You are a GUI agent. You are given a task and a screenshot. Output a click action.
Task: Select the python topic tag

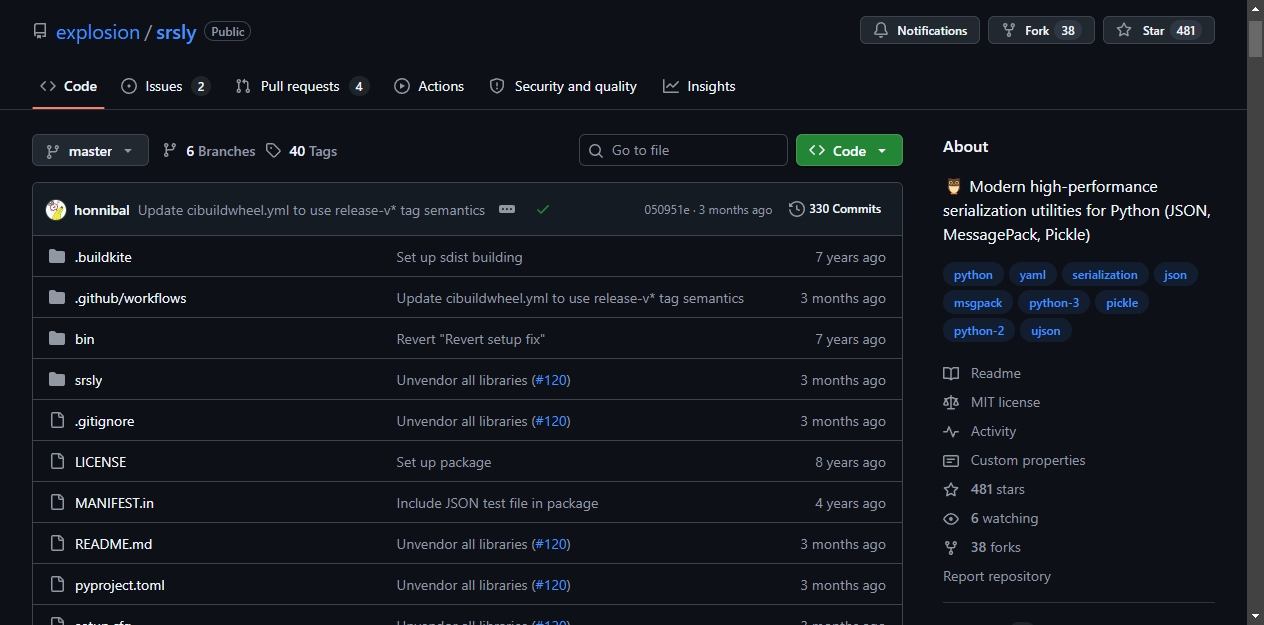(973, 275)
